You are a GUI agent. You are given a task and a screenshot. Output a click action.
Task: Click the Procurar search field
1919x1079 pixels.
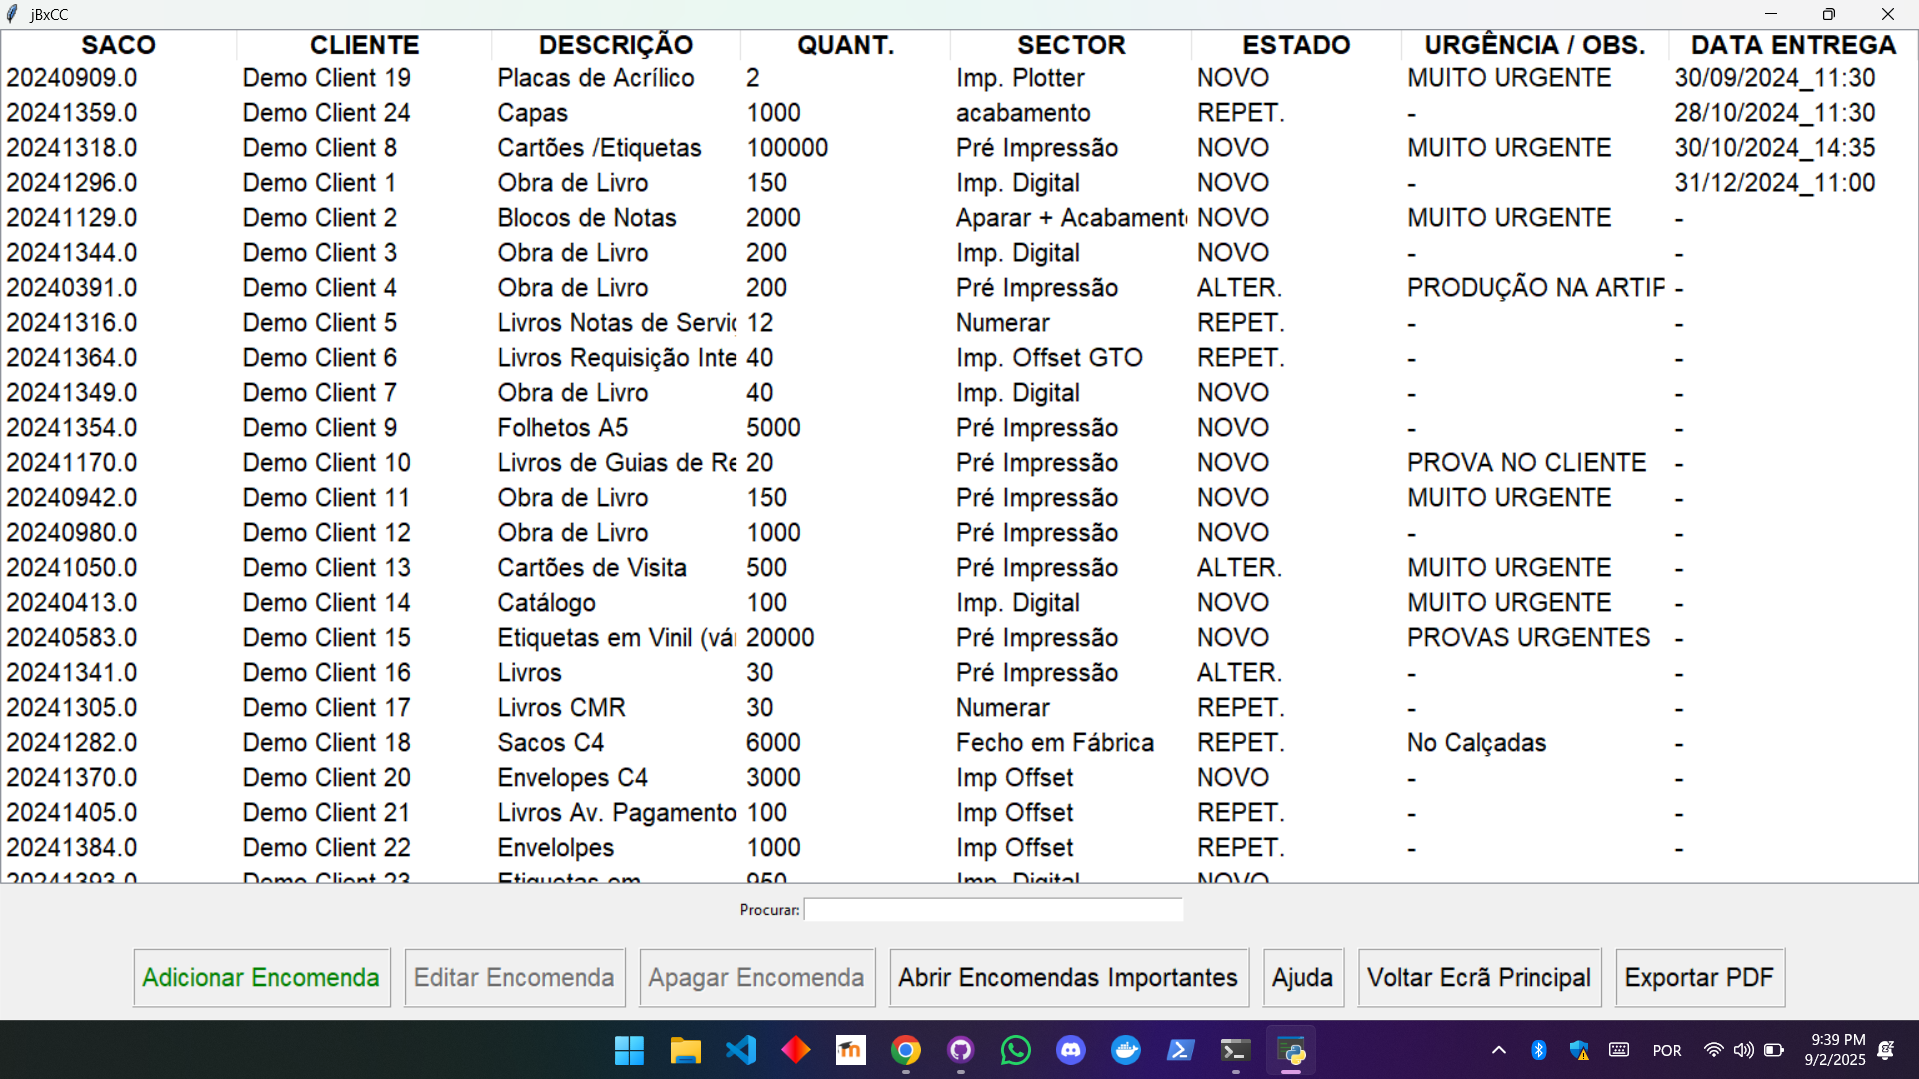[993, 909]
